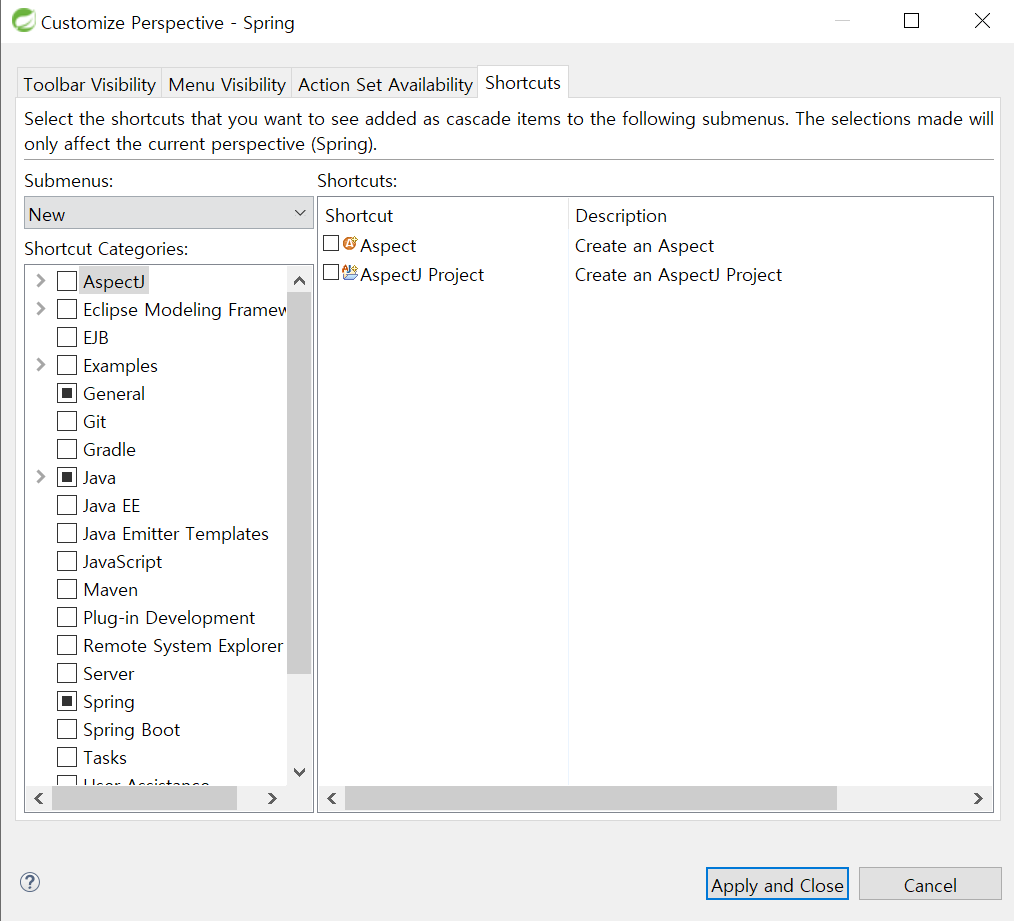Image resolution: width=1014 pixels, height=921 pixels.
Task: Click categories horizontal scroll-left arrow
Action: [39, 798]
